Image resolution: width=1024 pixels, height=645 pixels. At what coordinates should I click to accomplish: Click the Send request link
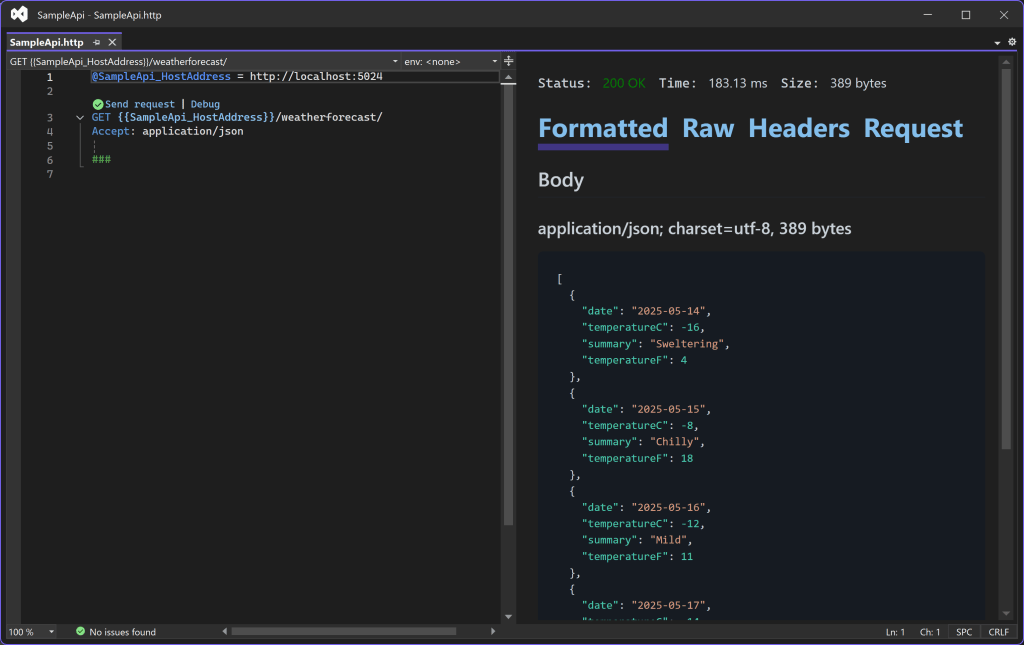coord(140,104)
